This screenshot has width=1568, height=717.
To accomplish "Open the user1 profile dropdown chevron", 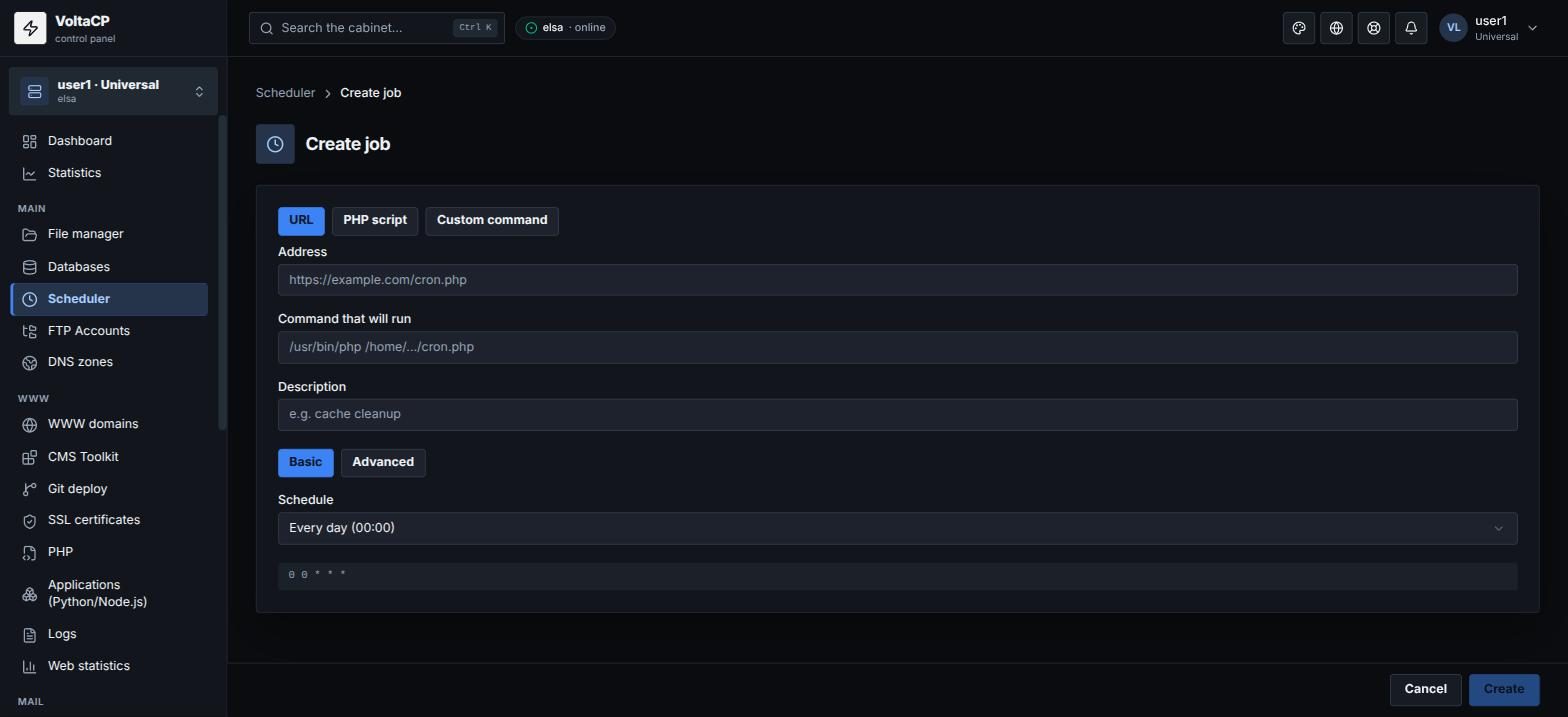I will coord(1532,28).
